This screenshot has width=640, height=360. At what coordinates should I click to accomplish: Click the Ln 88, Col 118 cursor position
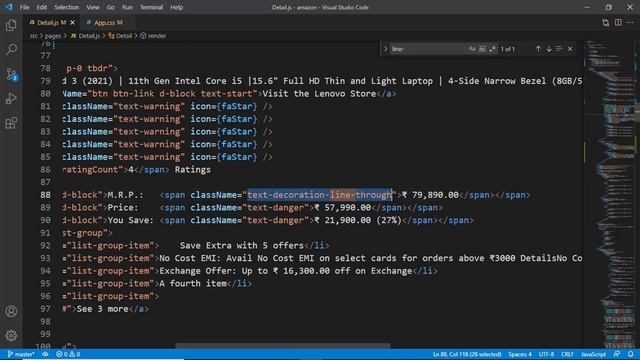(x=467, y=354)
